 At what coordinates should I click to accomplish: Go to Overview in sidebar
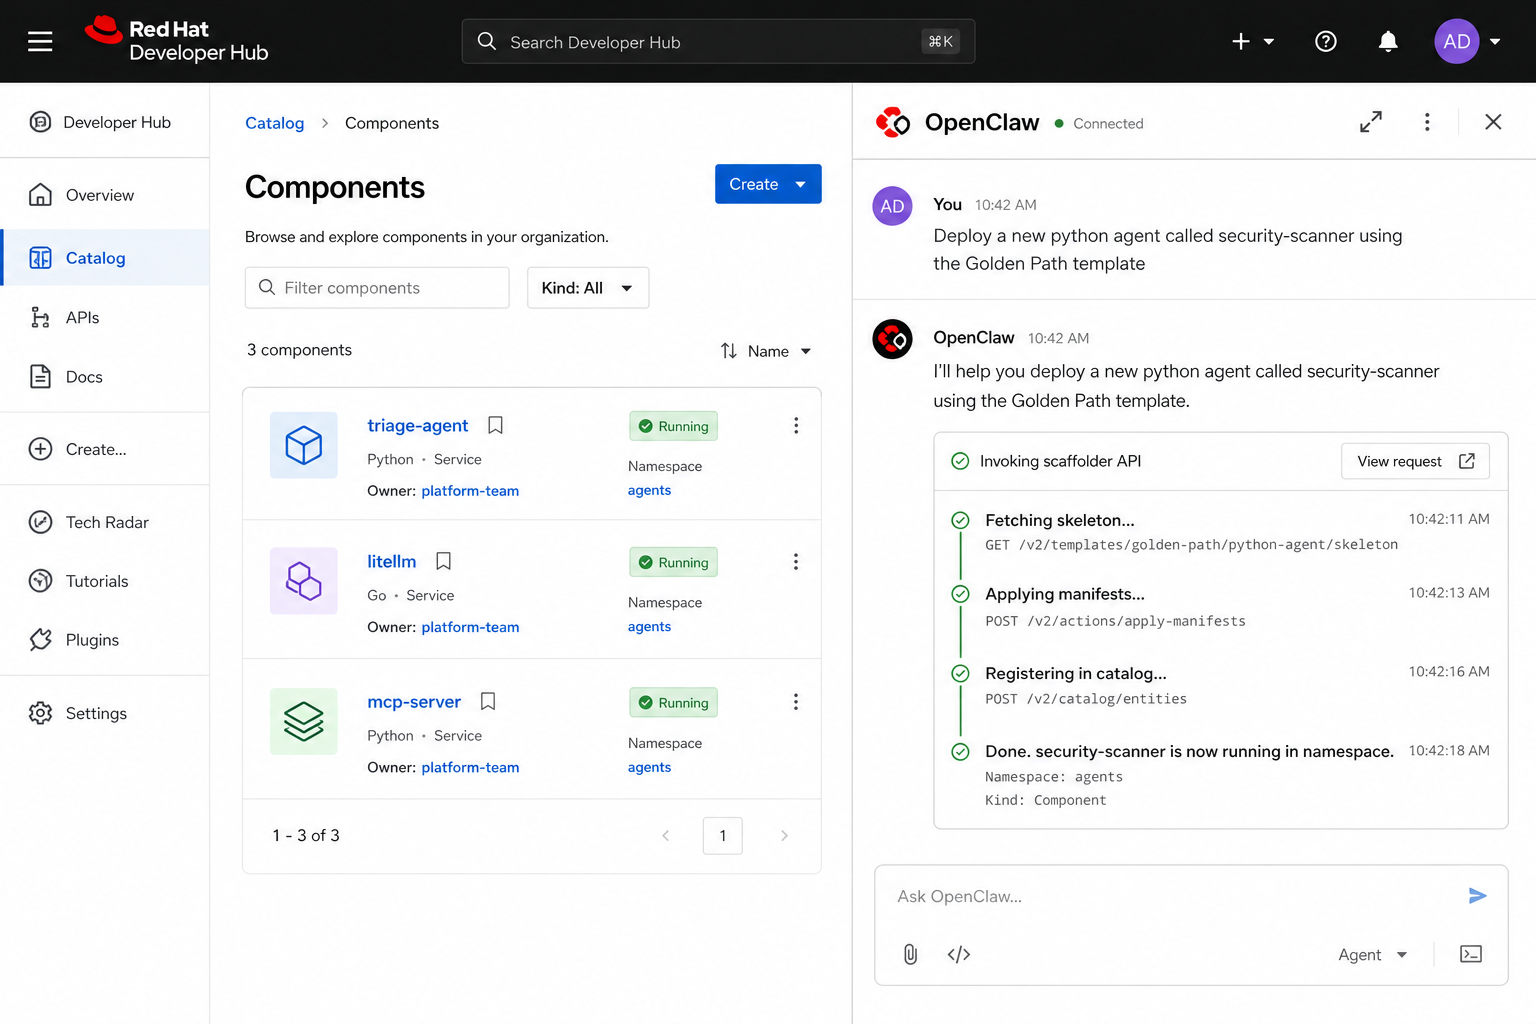point(104,195)
